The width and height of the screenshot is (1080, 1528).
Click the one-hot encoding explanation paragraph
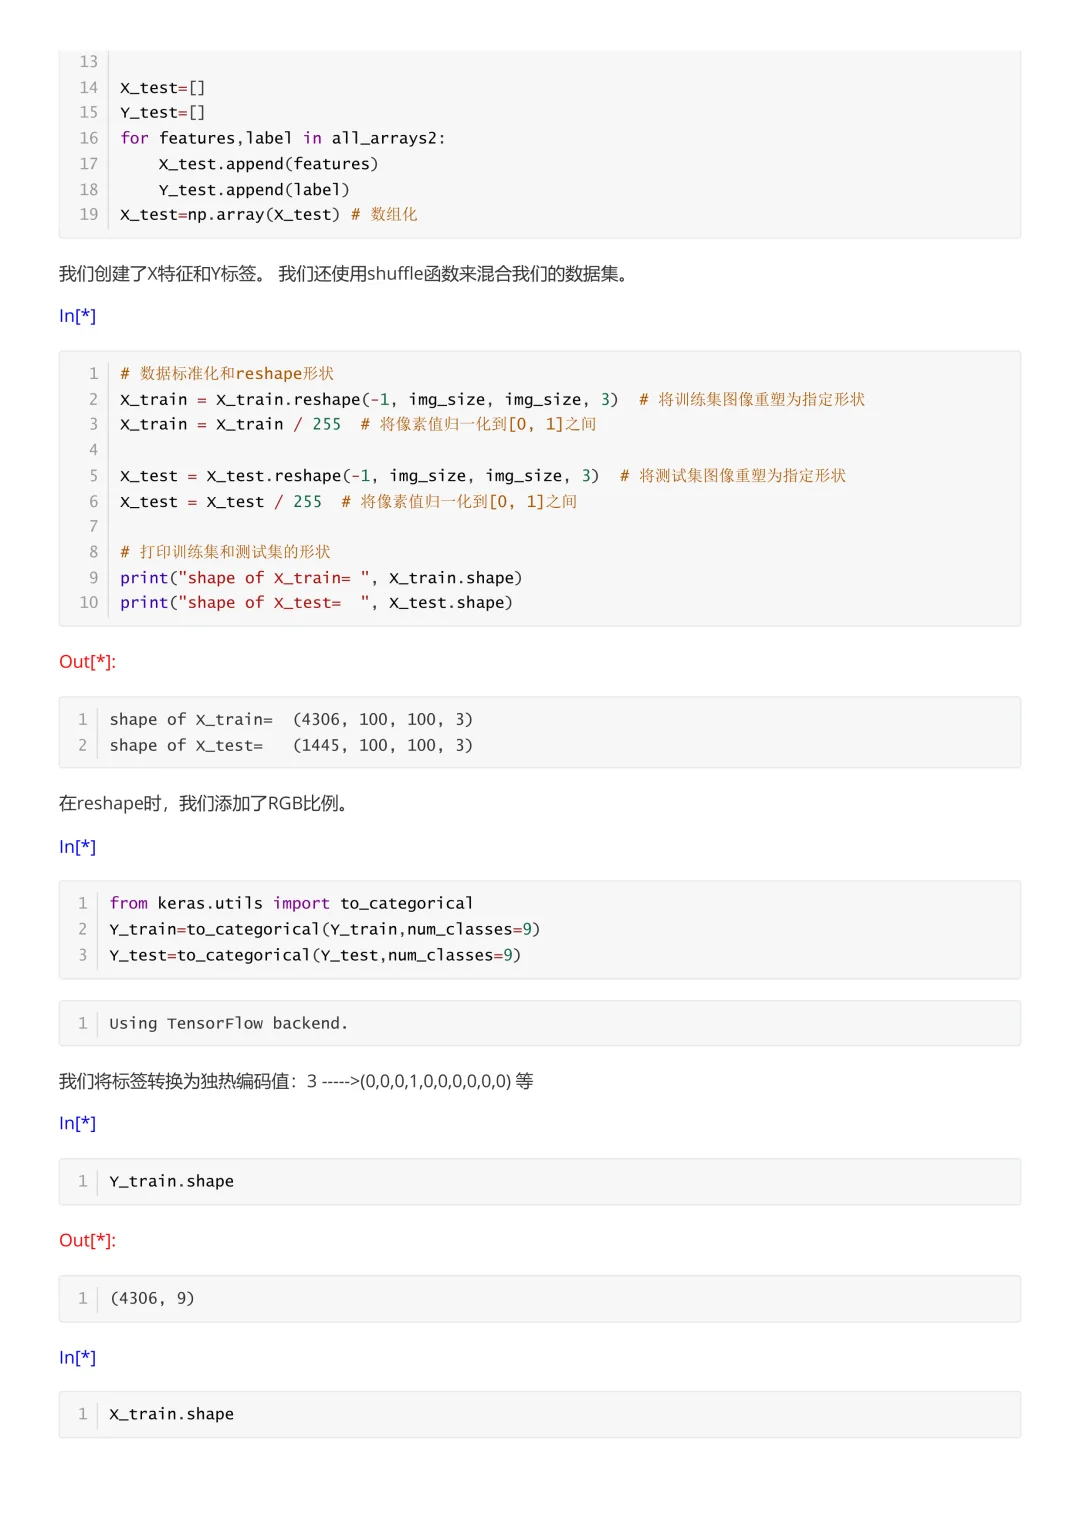pos(296,1082)
